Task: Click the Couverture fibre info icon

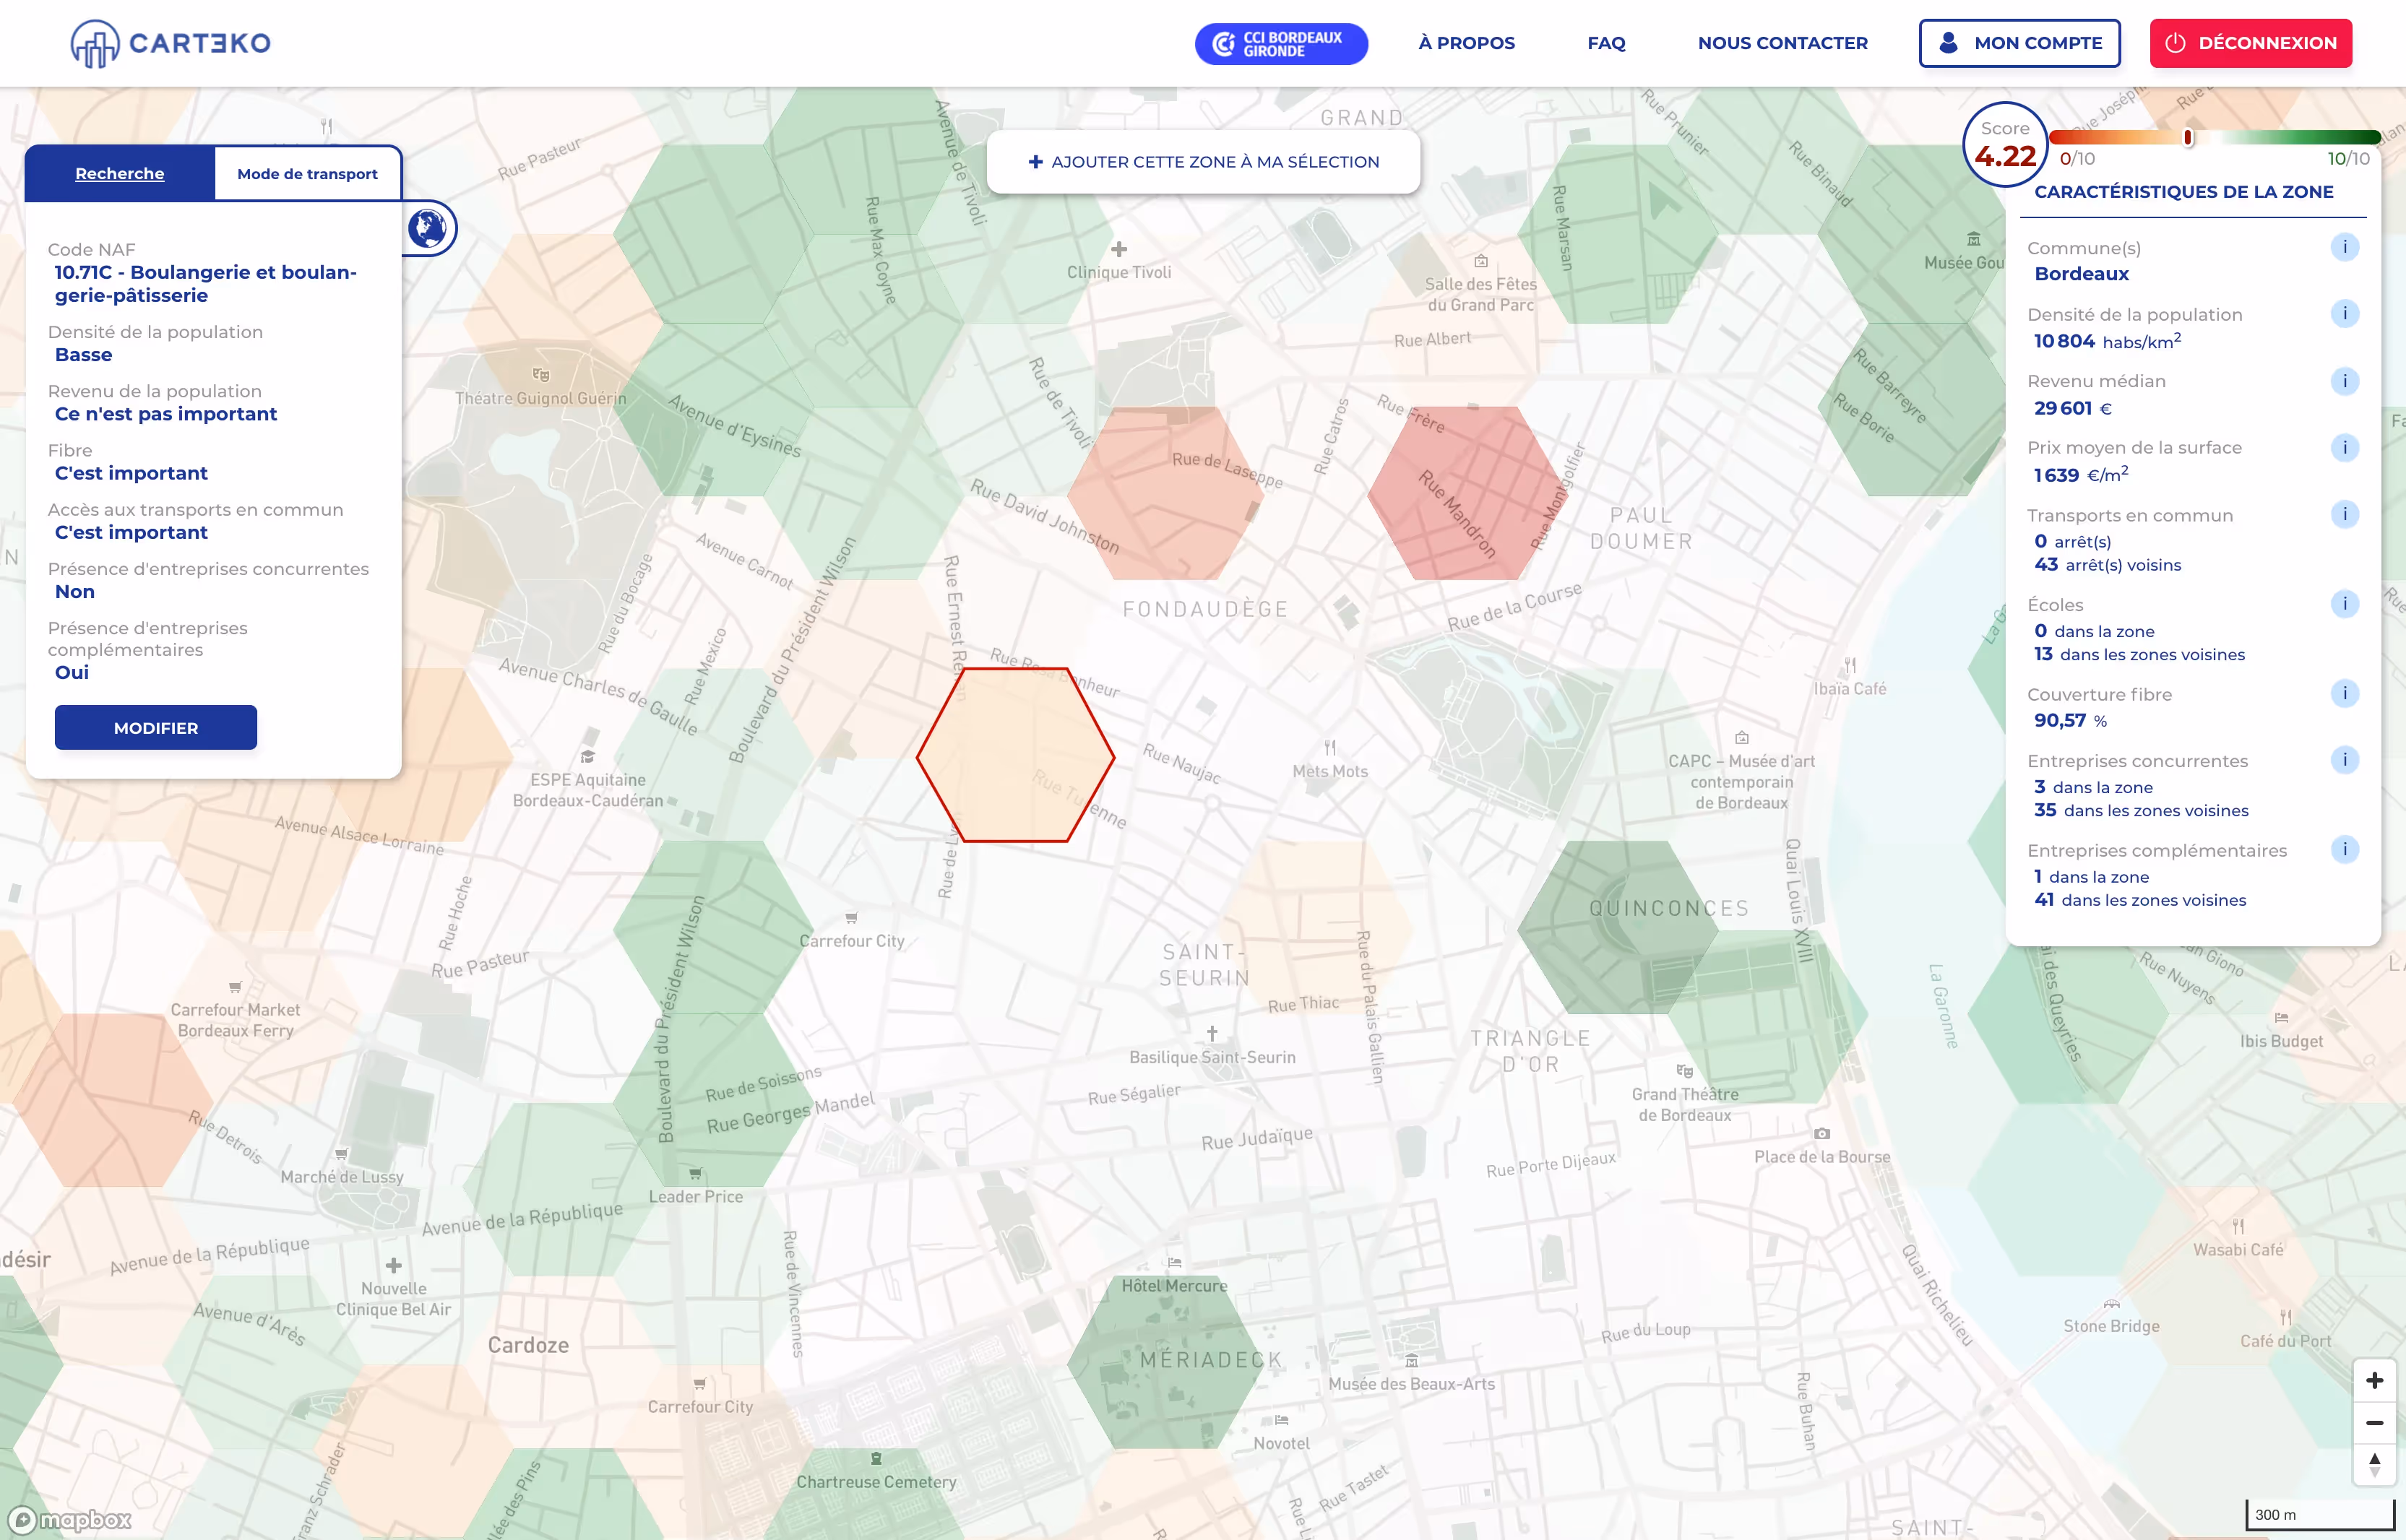Action: 2344,693
